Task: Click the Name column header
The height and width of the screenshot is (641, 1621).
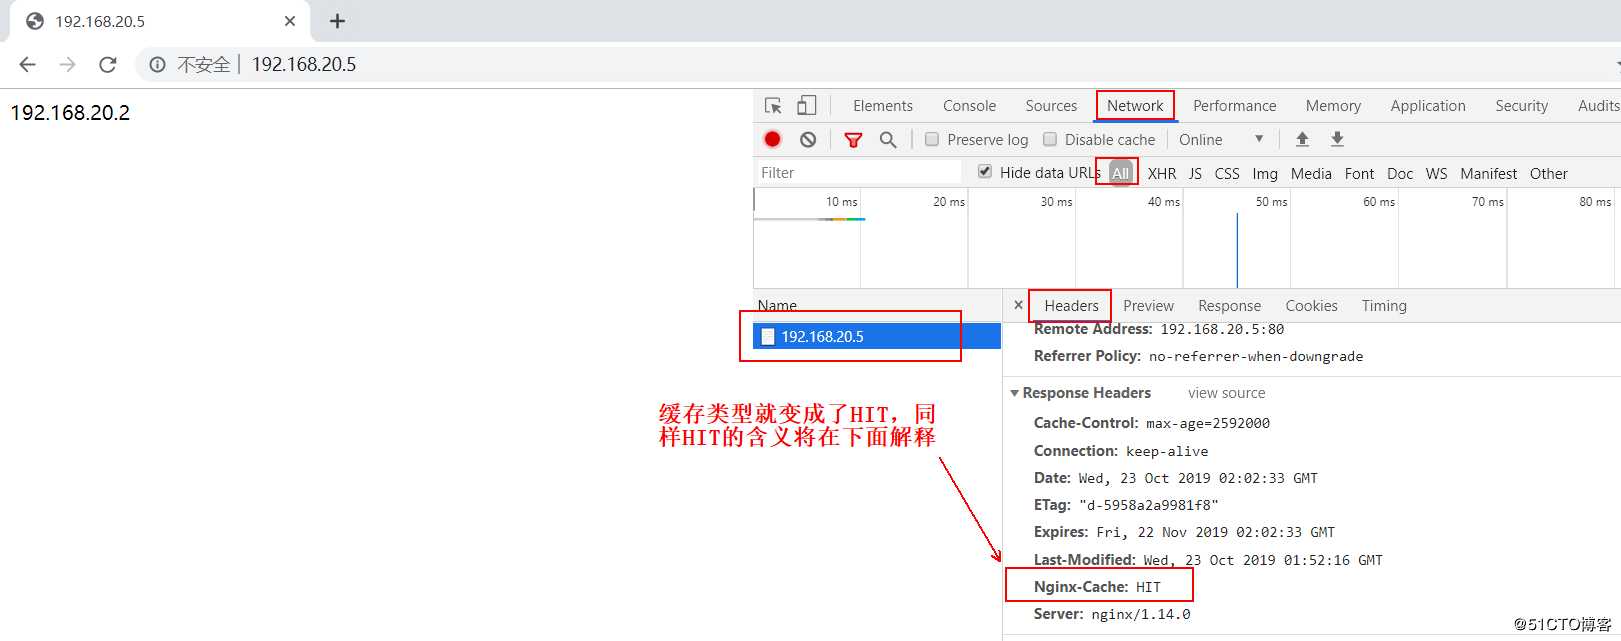Action: 777,306
